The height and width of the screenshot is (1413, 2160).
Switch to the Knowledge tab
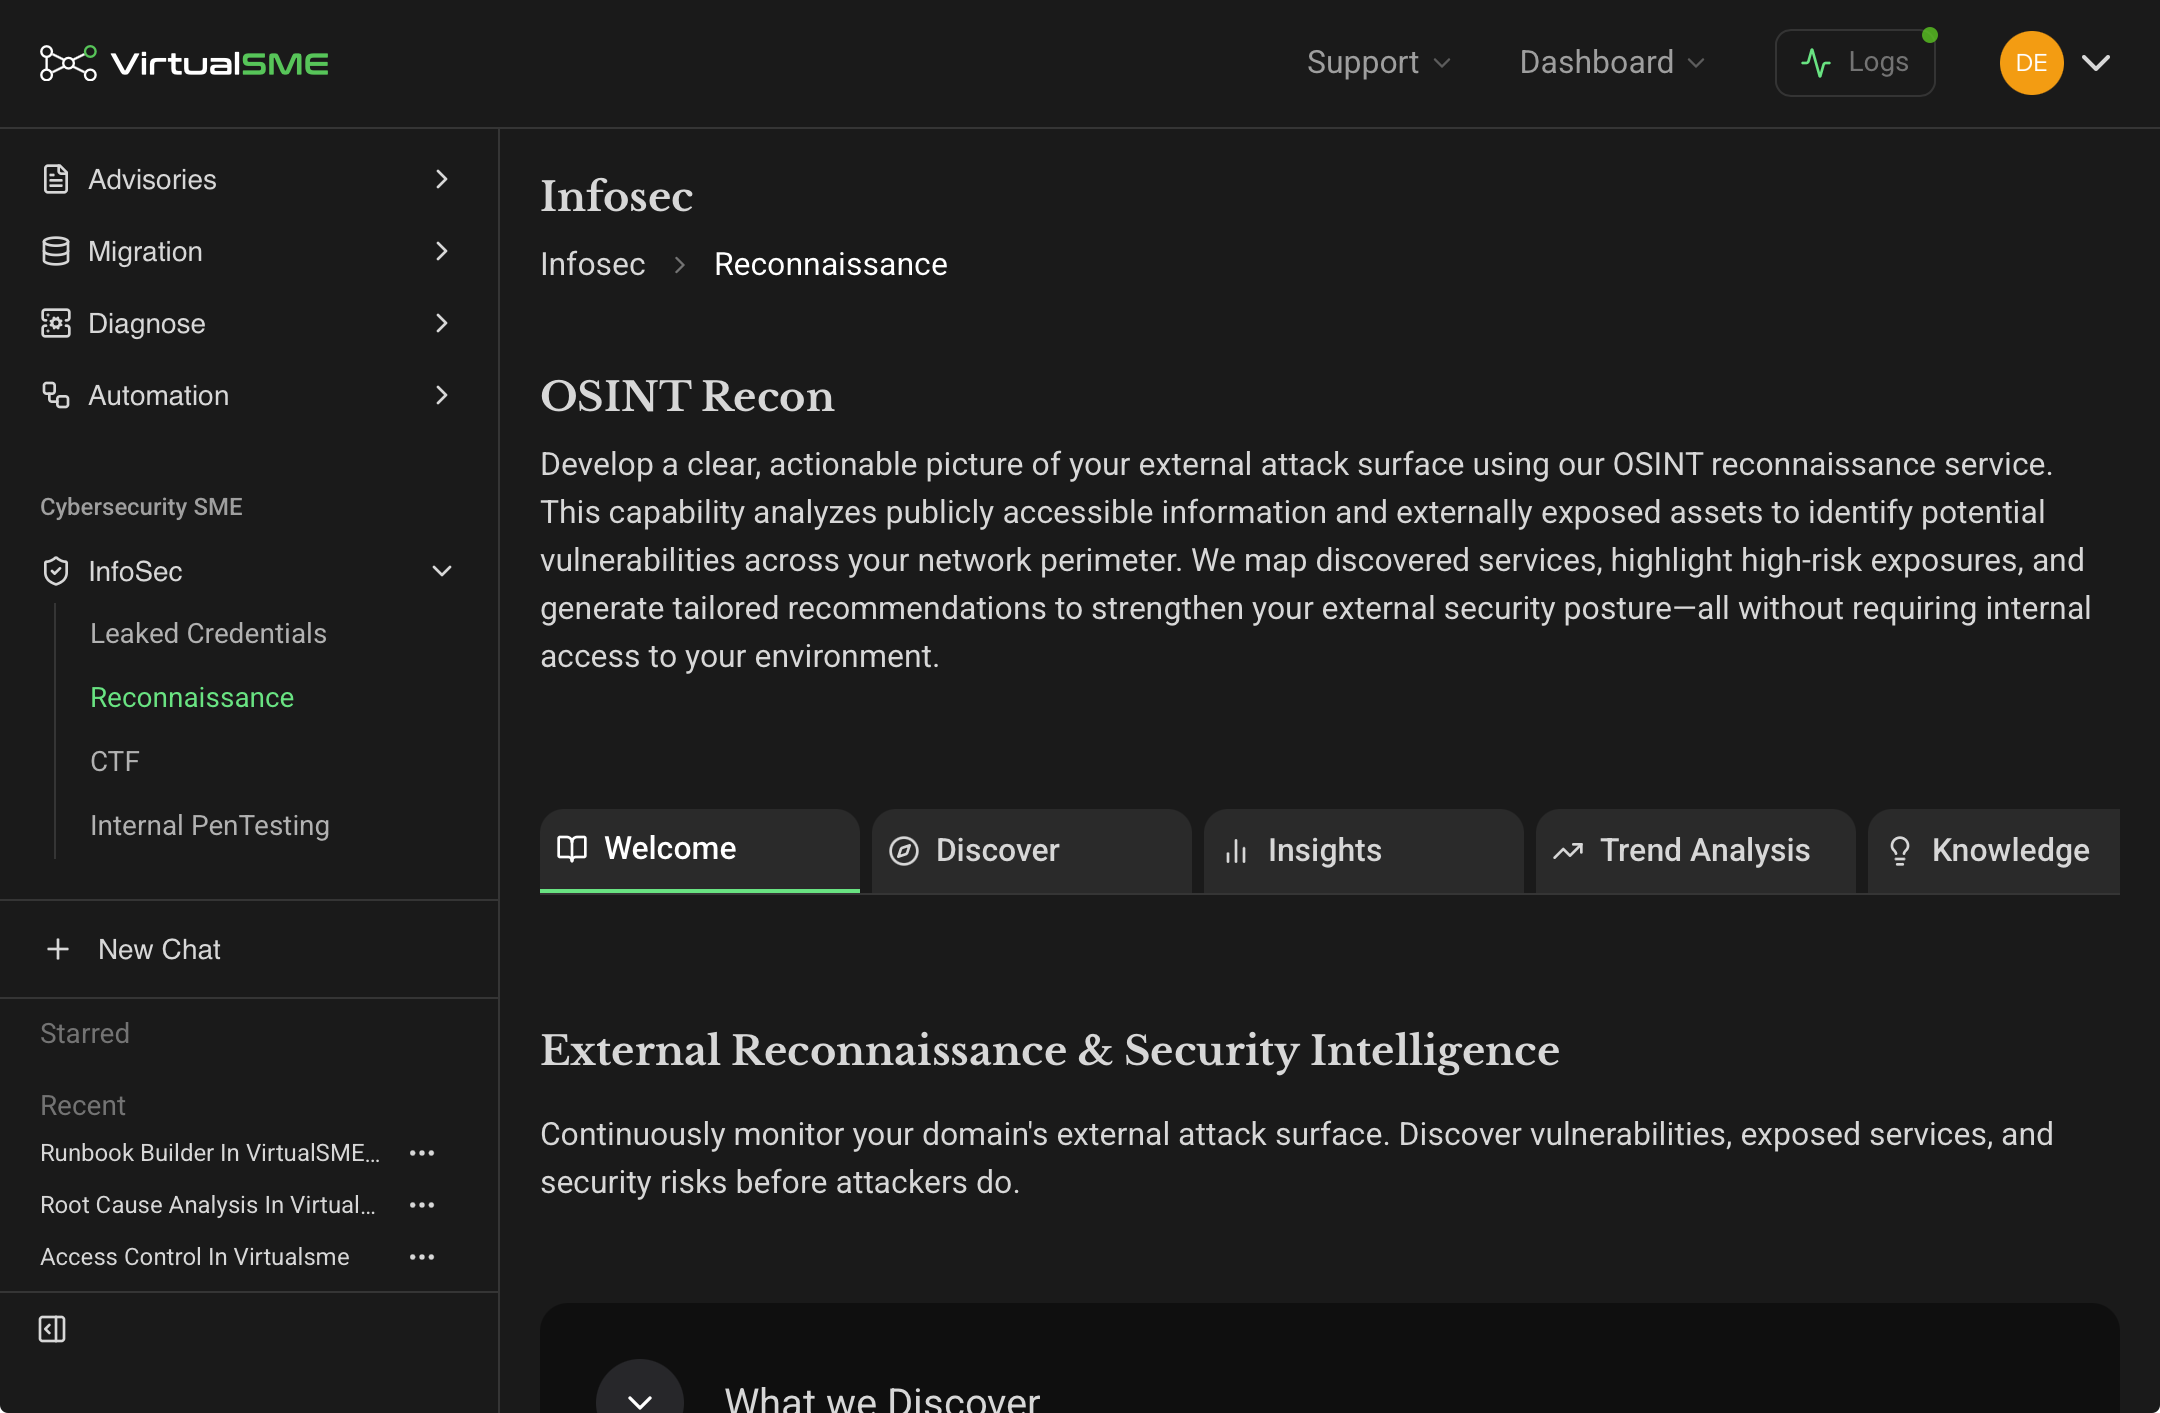pos(1994,851)
